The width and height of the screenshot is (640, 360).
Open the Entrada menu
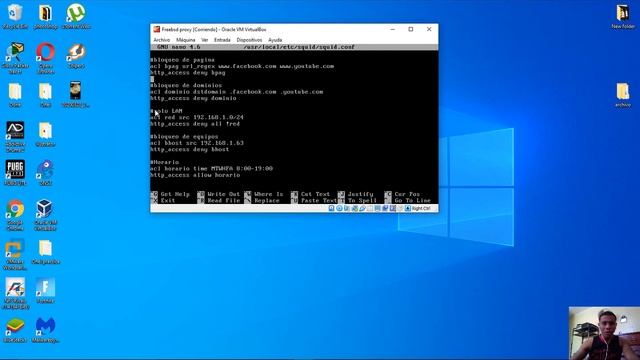[x=222, y=40]
